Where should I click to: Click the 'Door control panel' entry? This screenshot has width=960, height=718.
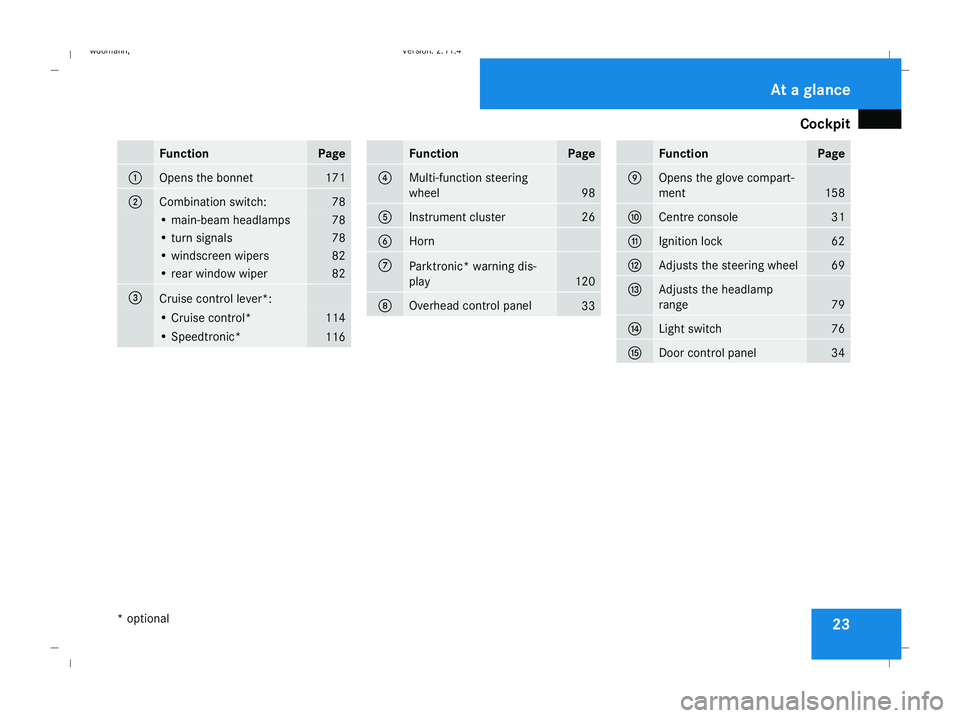tap(707, 353)
